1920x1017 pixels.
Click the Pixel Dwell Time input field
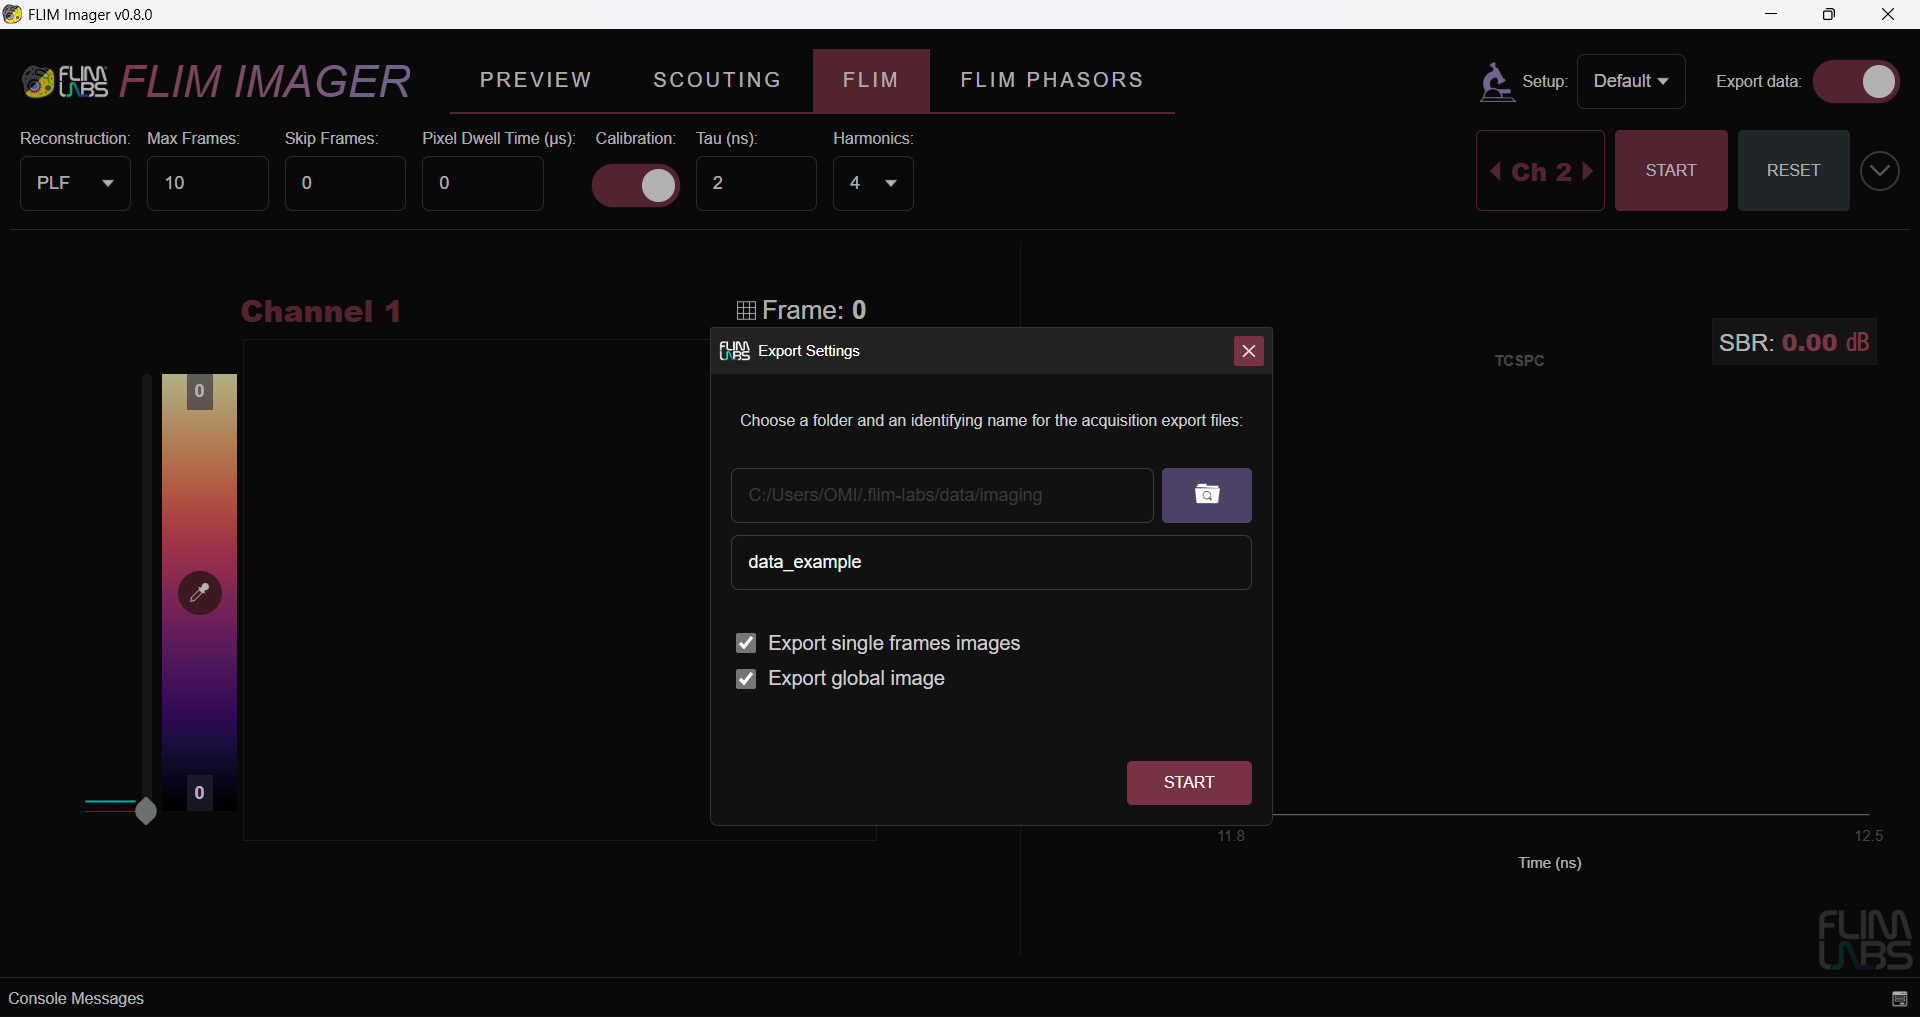[483, 183]
